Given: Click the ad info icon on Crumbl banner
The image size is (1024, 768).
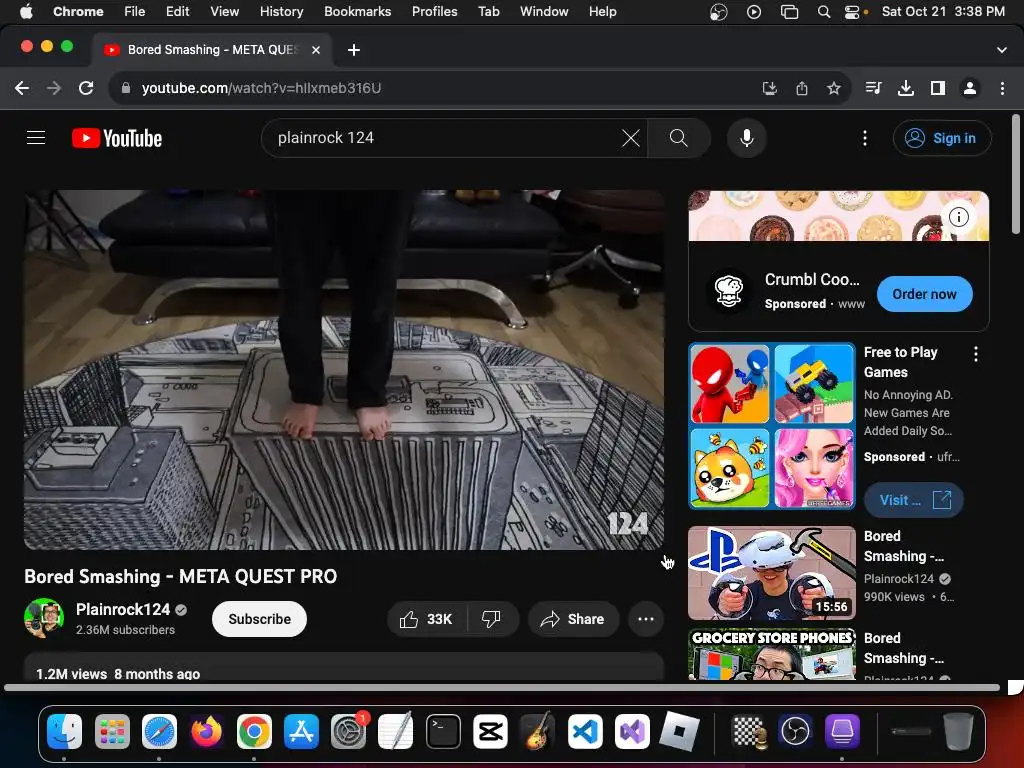Looking at the screenshot, I should [958, 217].
